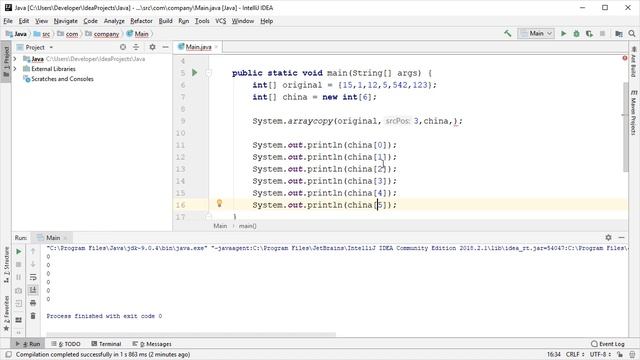This screenshot has height=360, width=640.
Task: Hide the Run tool window
Action: pyautogui.click(x=621, y=238)
